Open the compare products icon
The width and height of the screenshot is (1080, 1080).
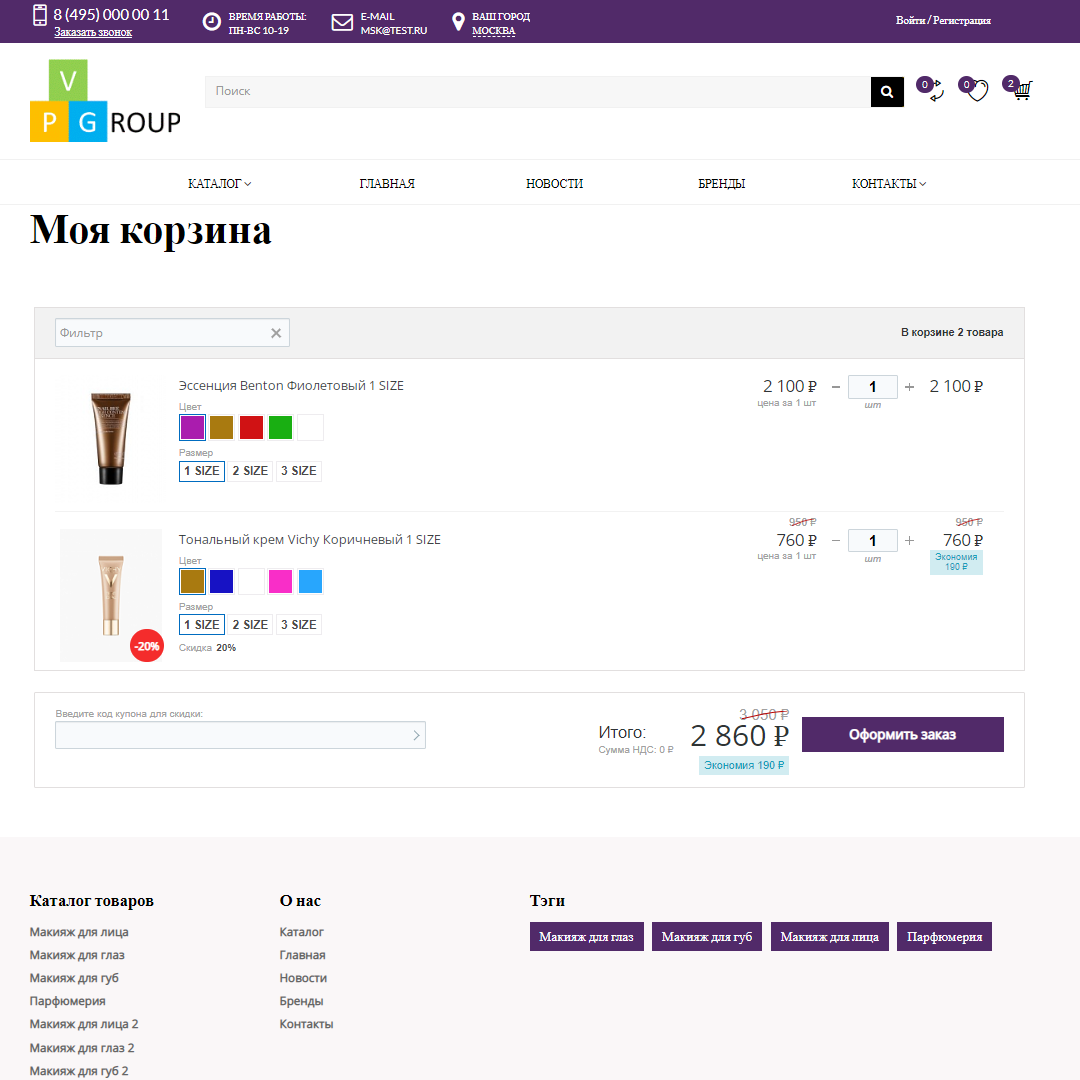934,92
